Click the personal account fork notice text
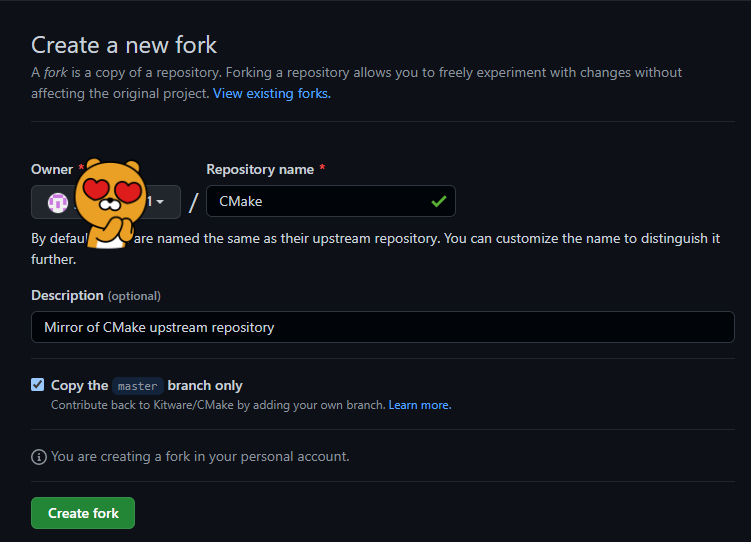The height and width of the screenshot is (542, 751). pyautogui.click(x=200, y=457)
